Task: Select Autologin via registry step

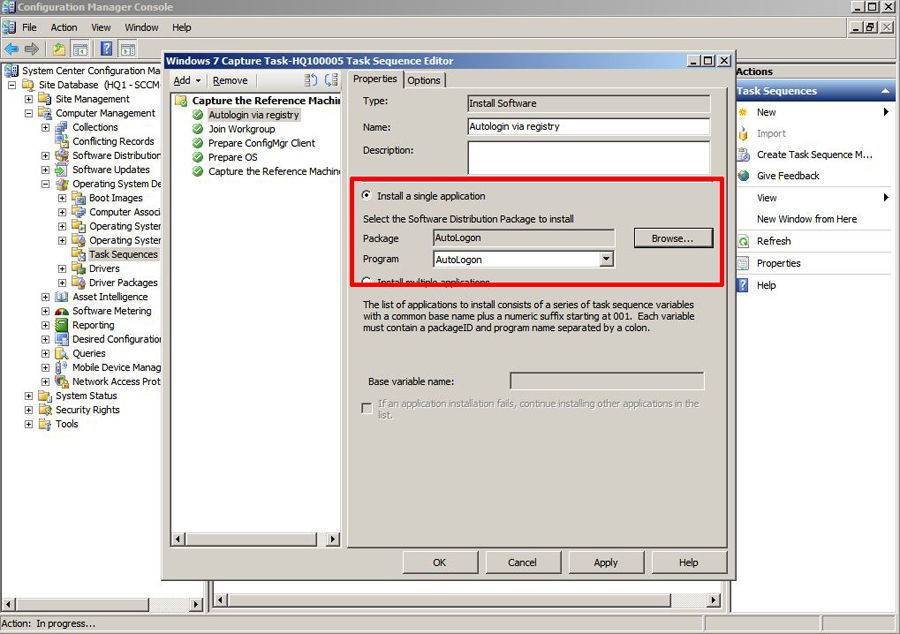Action: [254, 115]
